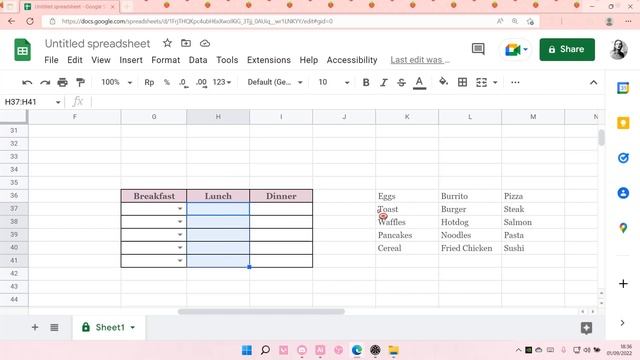The width and height of the screenshot is (640, 360).
Task: Print the spreadsheet with printer icon
Action: pos(62,82)
